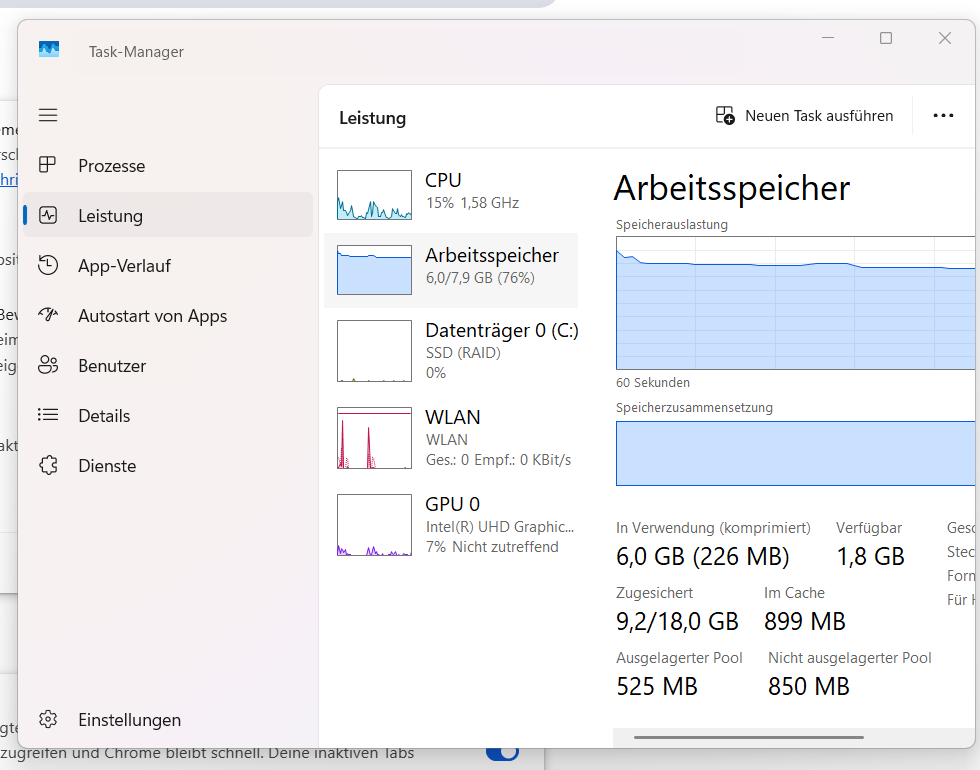980x770 pixels.
Task: Click the Dienste puzzle-piece icon
Action: pos(48,465)
